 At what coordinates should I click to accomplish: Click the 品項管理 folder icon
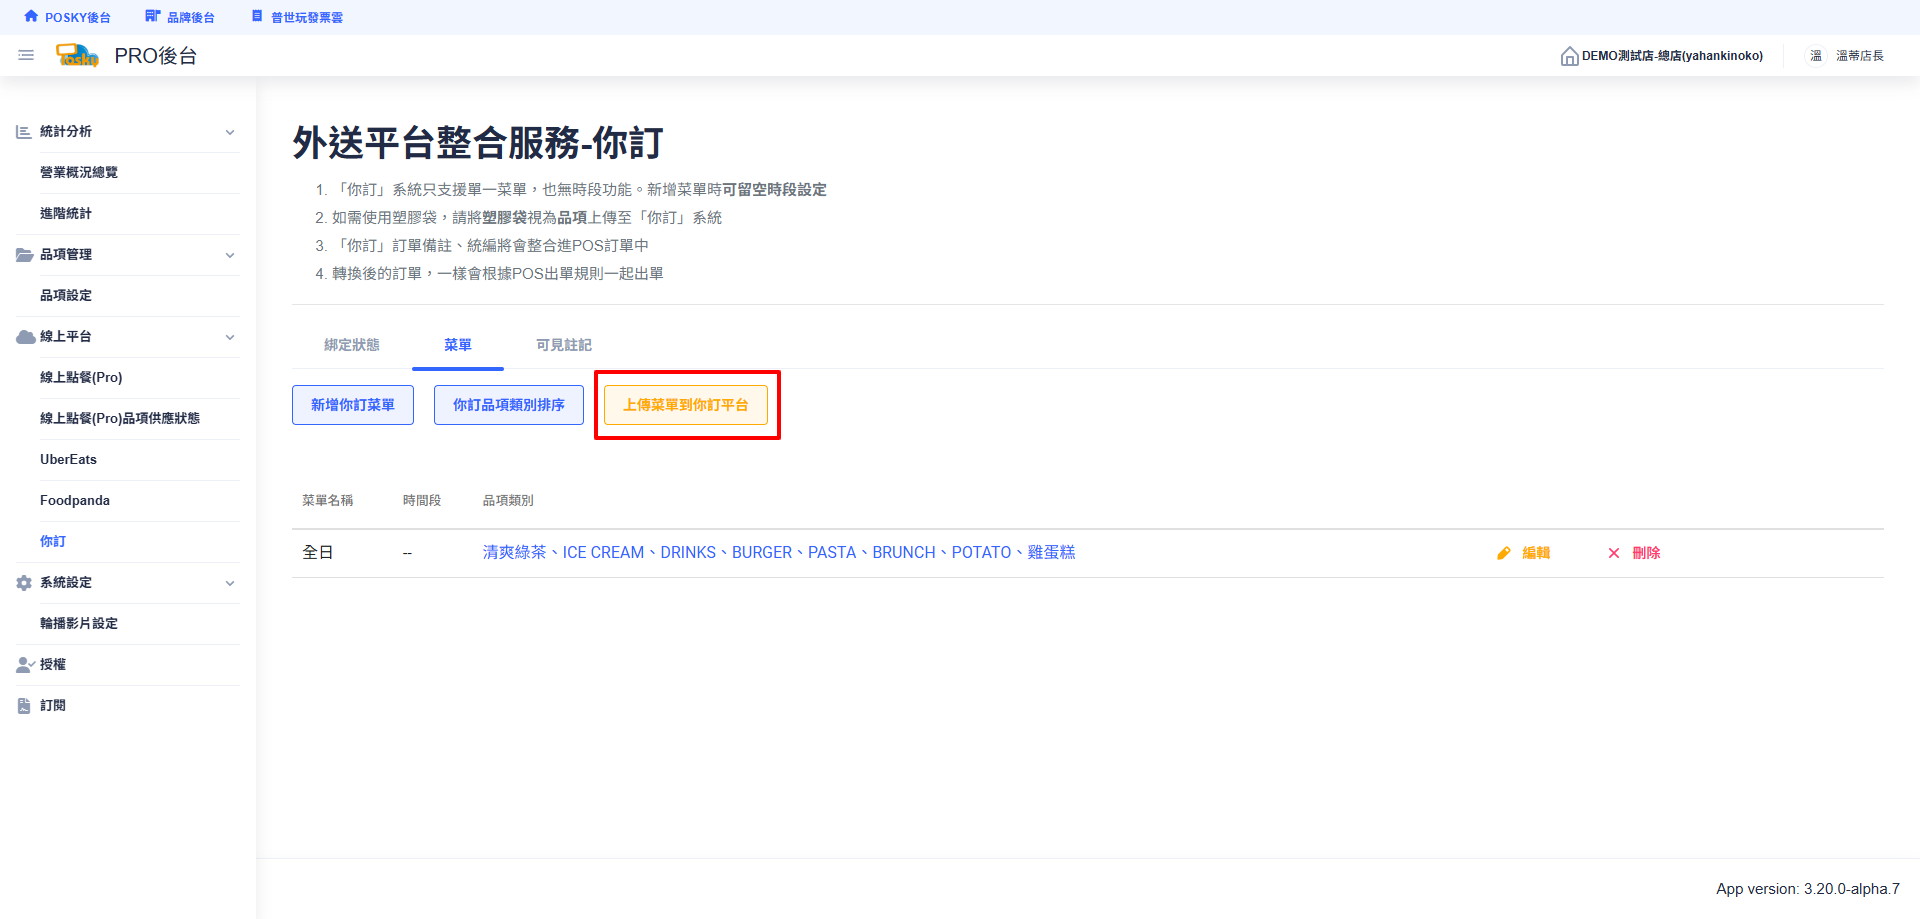(x=24, y=254)
